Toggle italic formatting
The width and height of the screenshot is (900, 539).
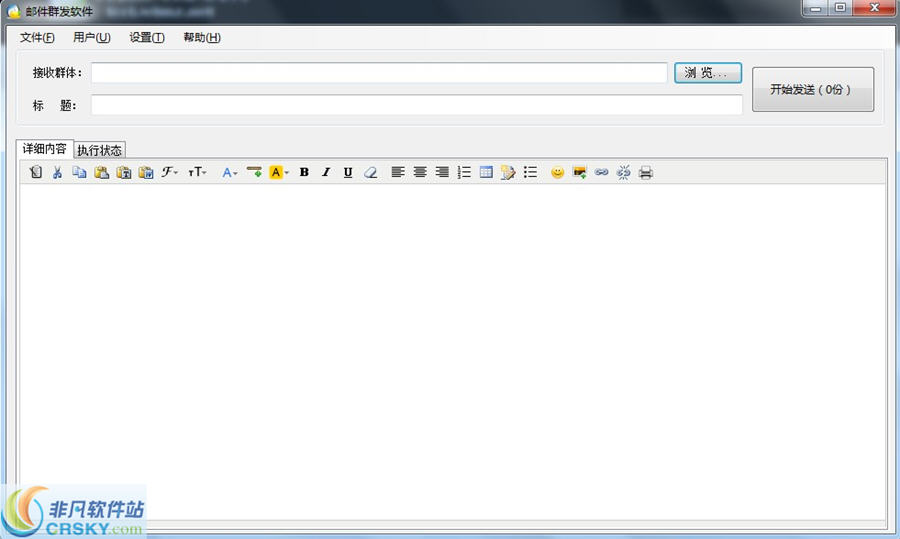point(326,172)
